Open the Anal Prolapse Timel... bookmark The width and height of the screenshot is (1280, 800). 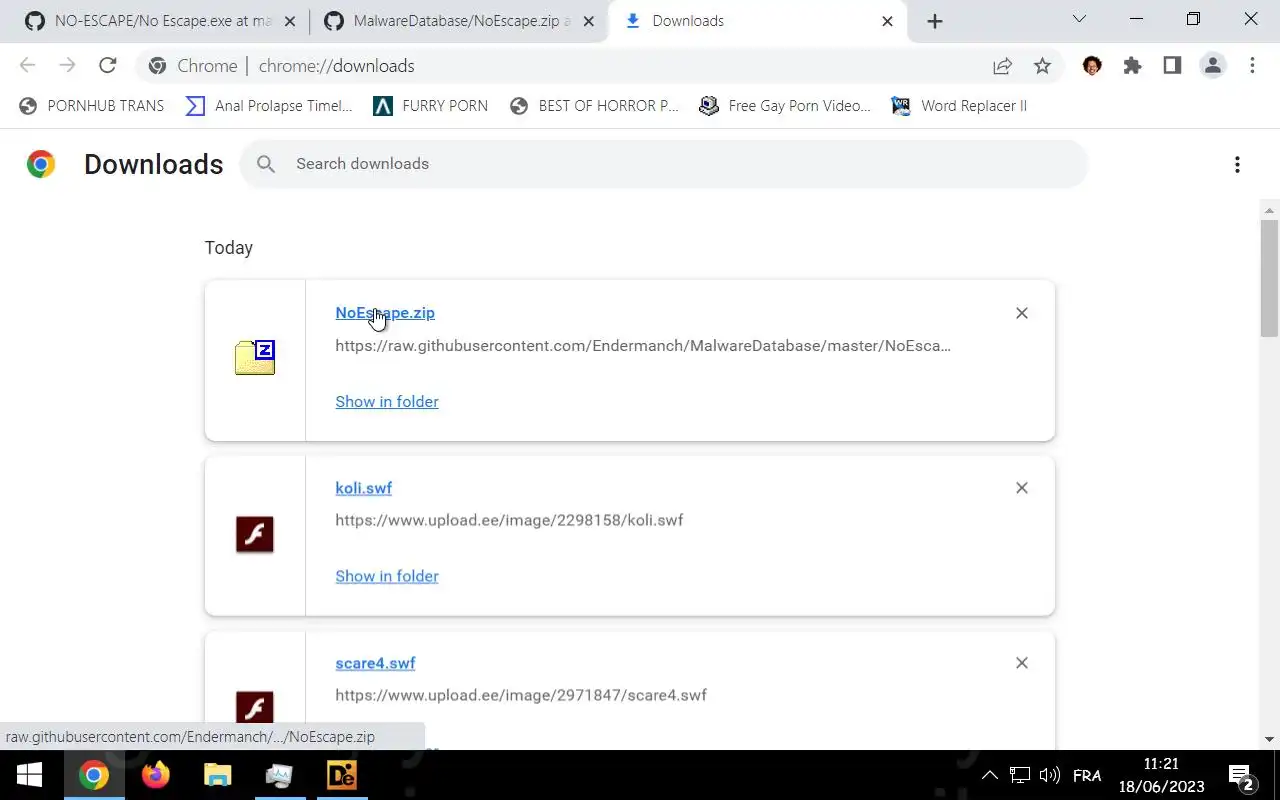click(269, 106)
